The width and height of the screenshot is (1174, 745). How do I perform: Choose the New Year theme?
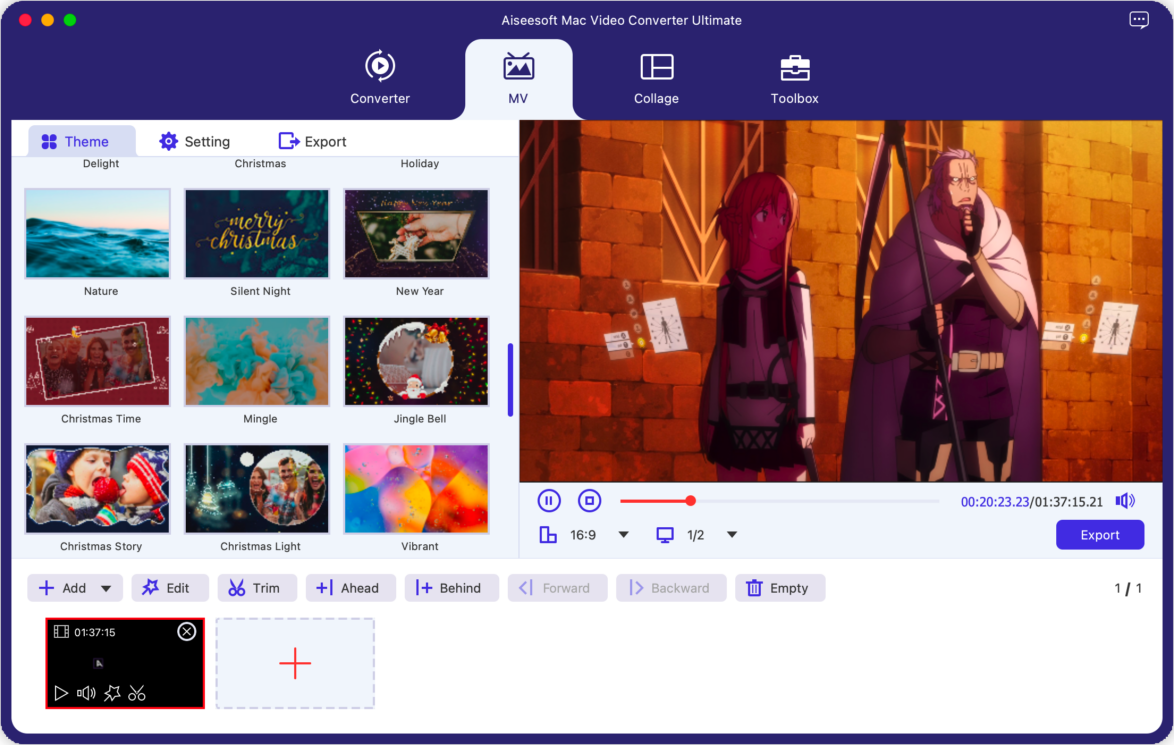pyautogui.click(x=416, y=234)
